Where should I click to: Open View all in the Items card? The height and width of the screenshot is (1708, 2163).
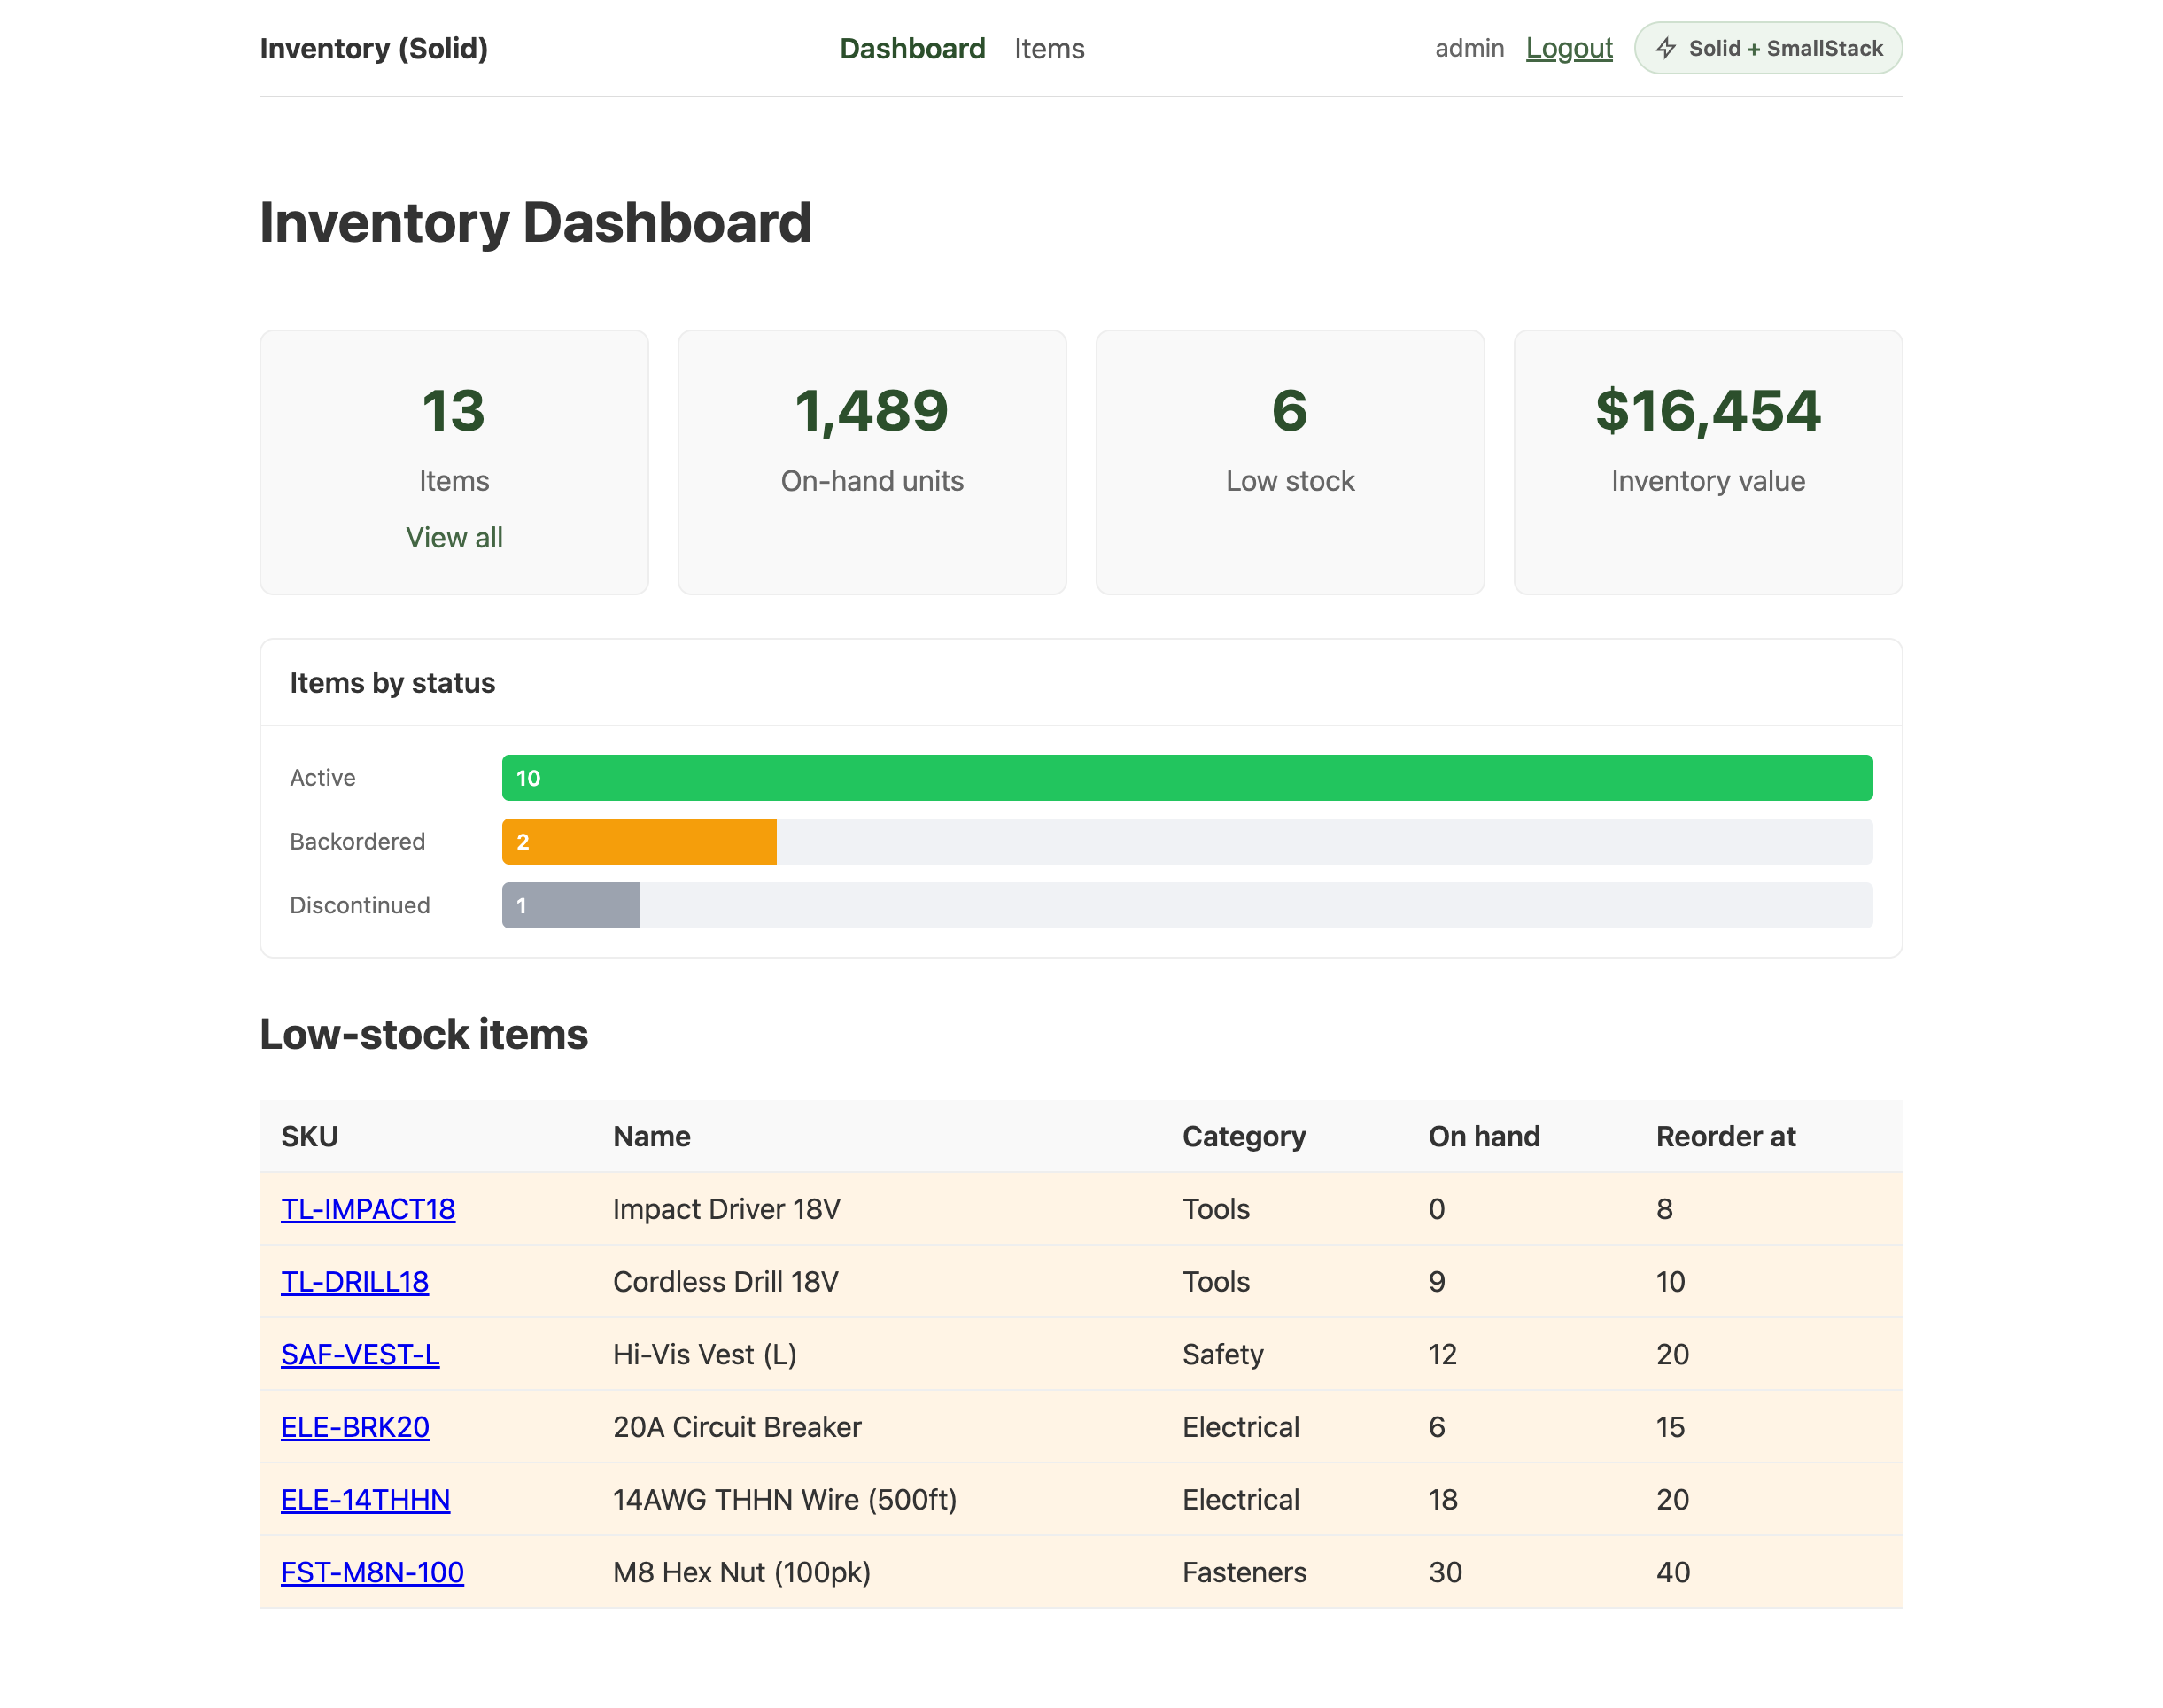coord(454,537)
